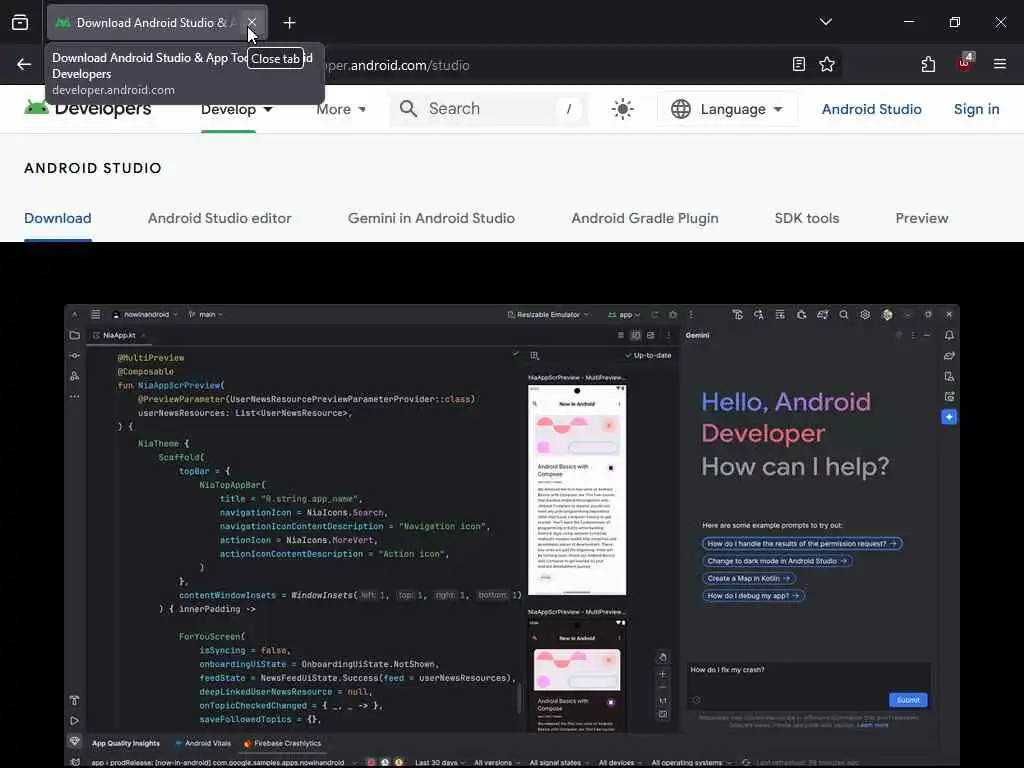Open the Preview tab
Screen dimensions: 1024x768
921,218
